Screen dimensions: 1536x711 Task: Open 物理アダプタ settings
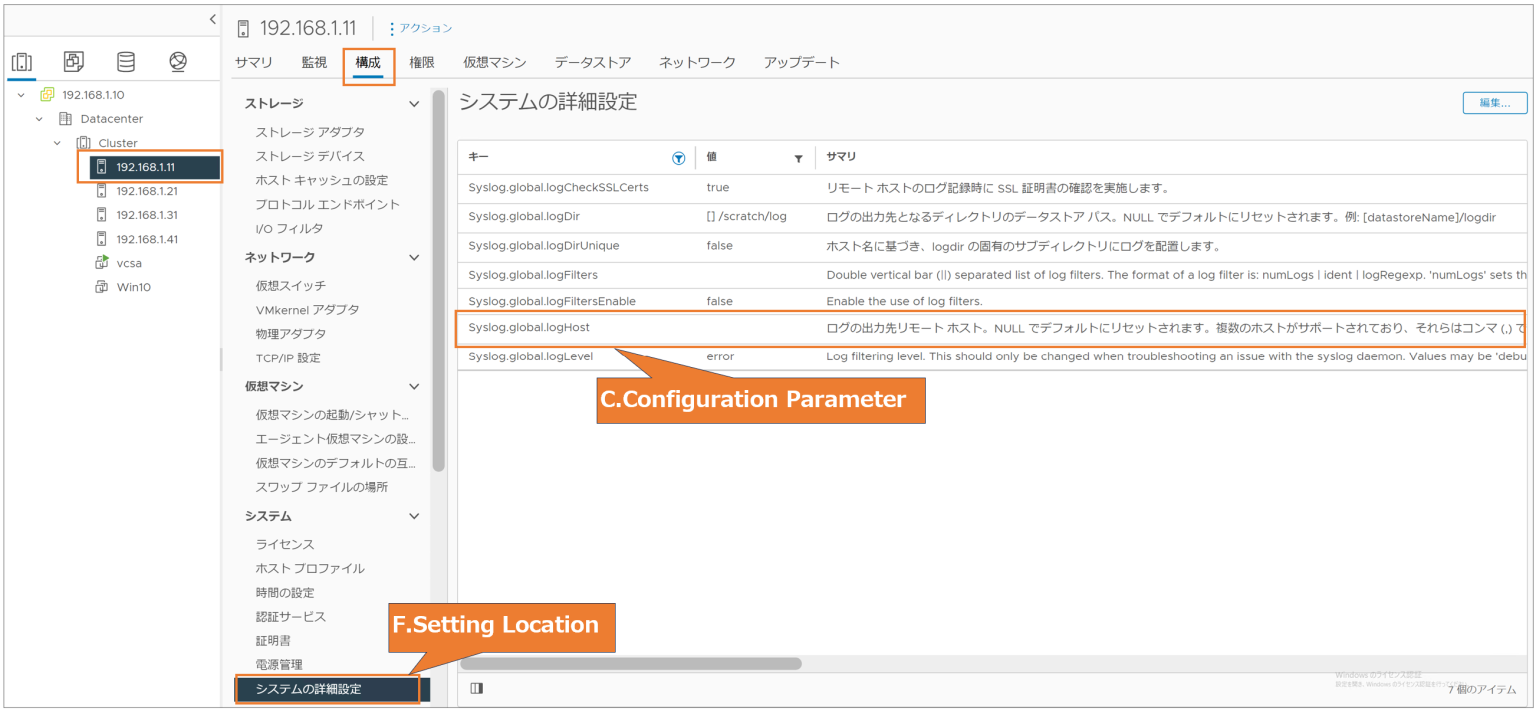coord(291,334)
